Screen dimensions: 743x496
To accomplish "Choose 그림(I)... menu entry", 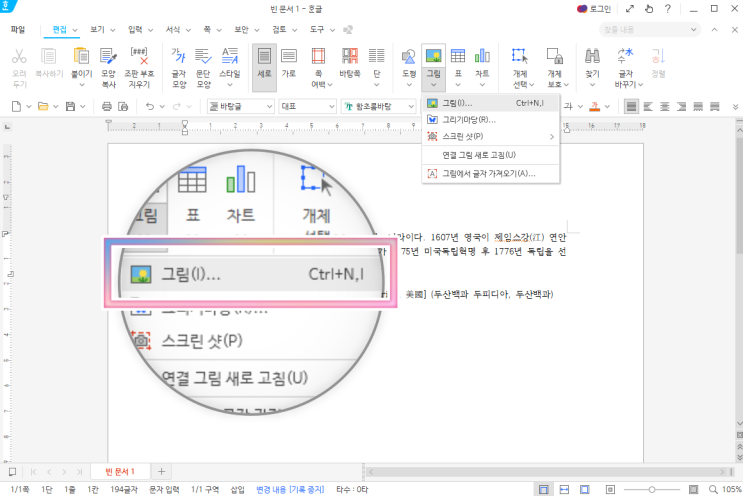I will (x=490, y=103).
